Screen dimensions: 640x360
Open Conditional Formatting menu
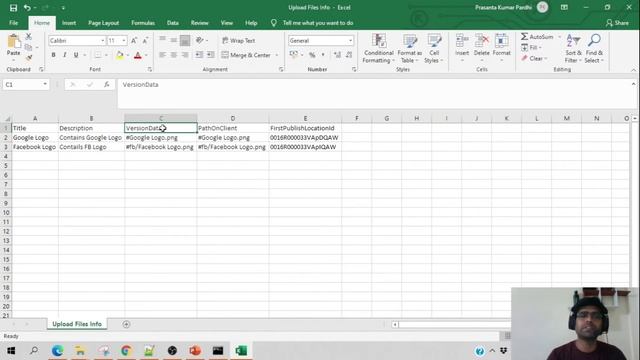click(379, 48)
